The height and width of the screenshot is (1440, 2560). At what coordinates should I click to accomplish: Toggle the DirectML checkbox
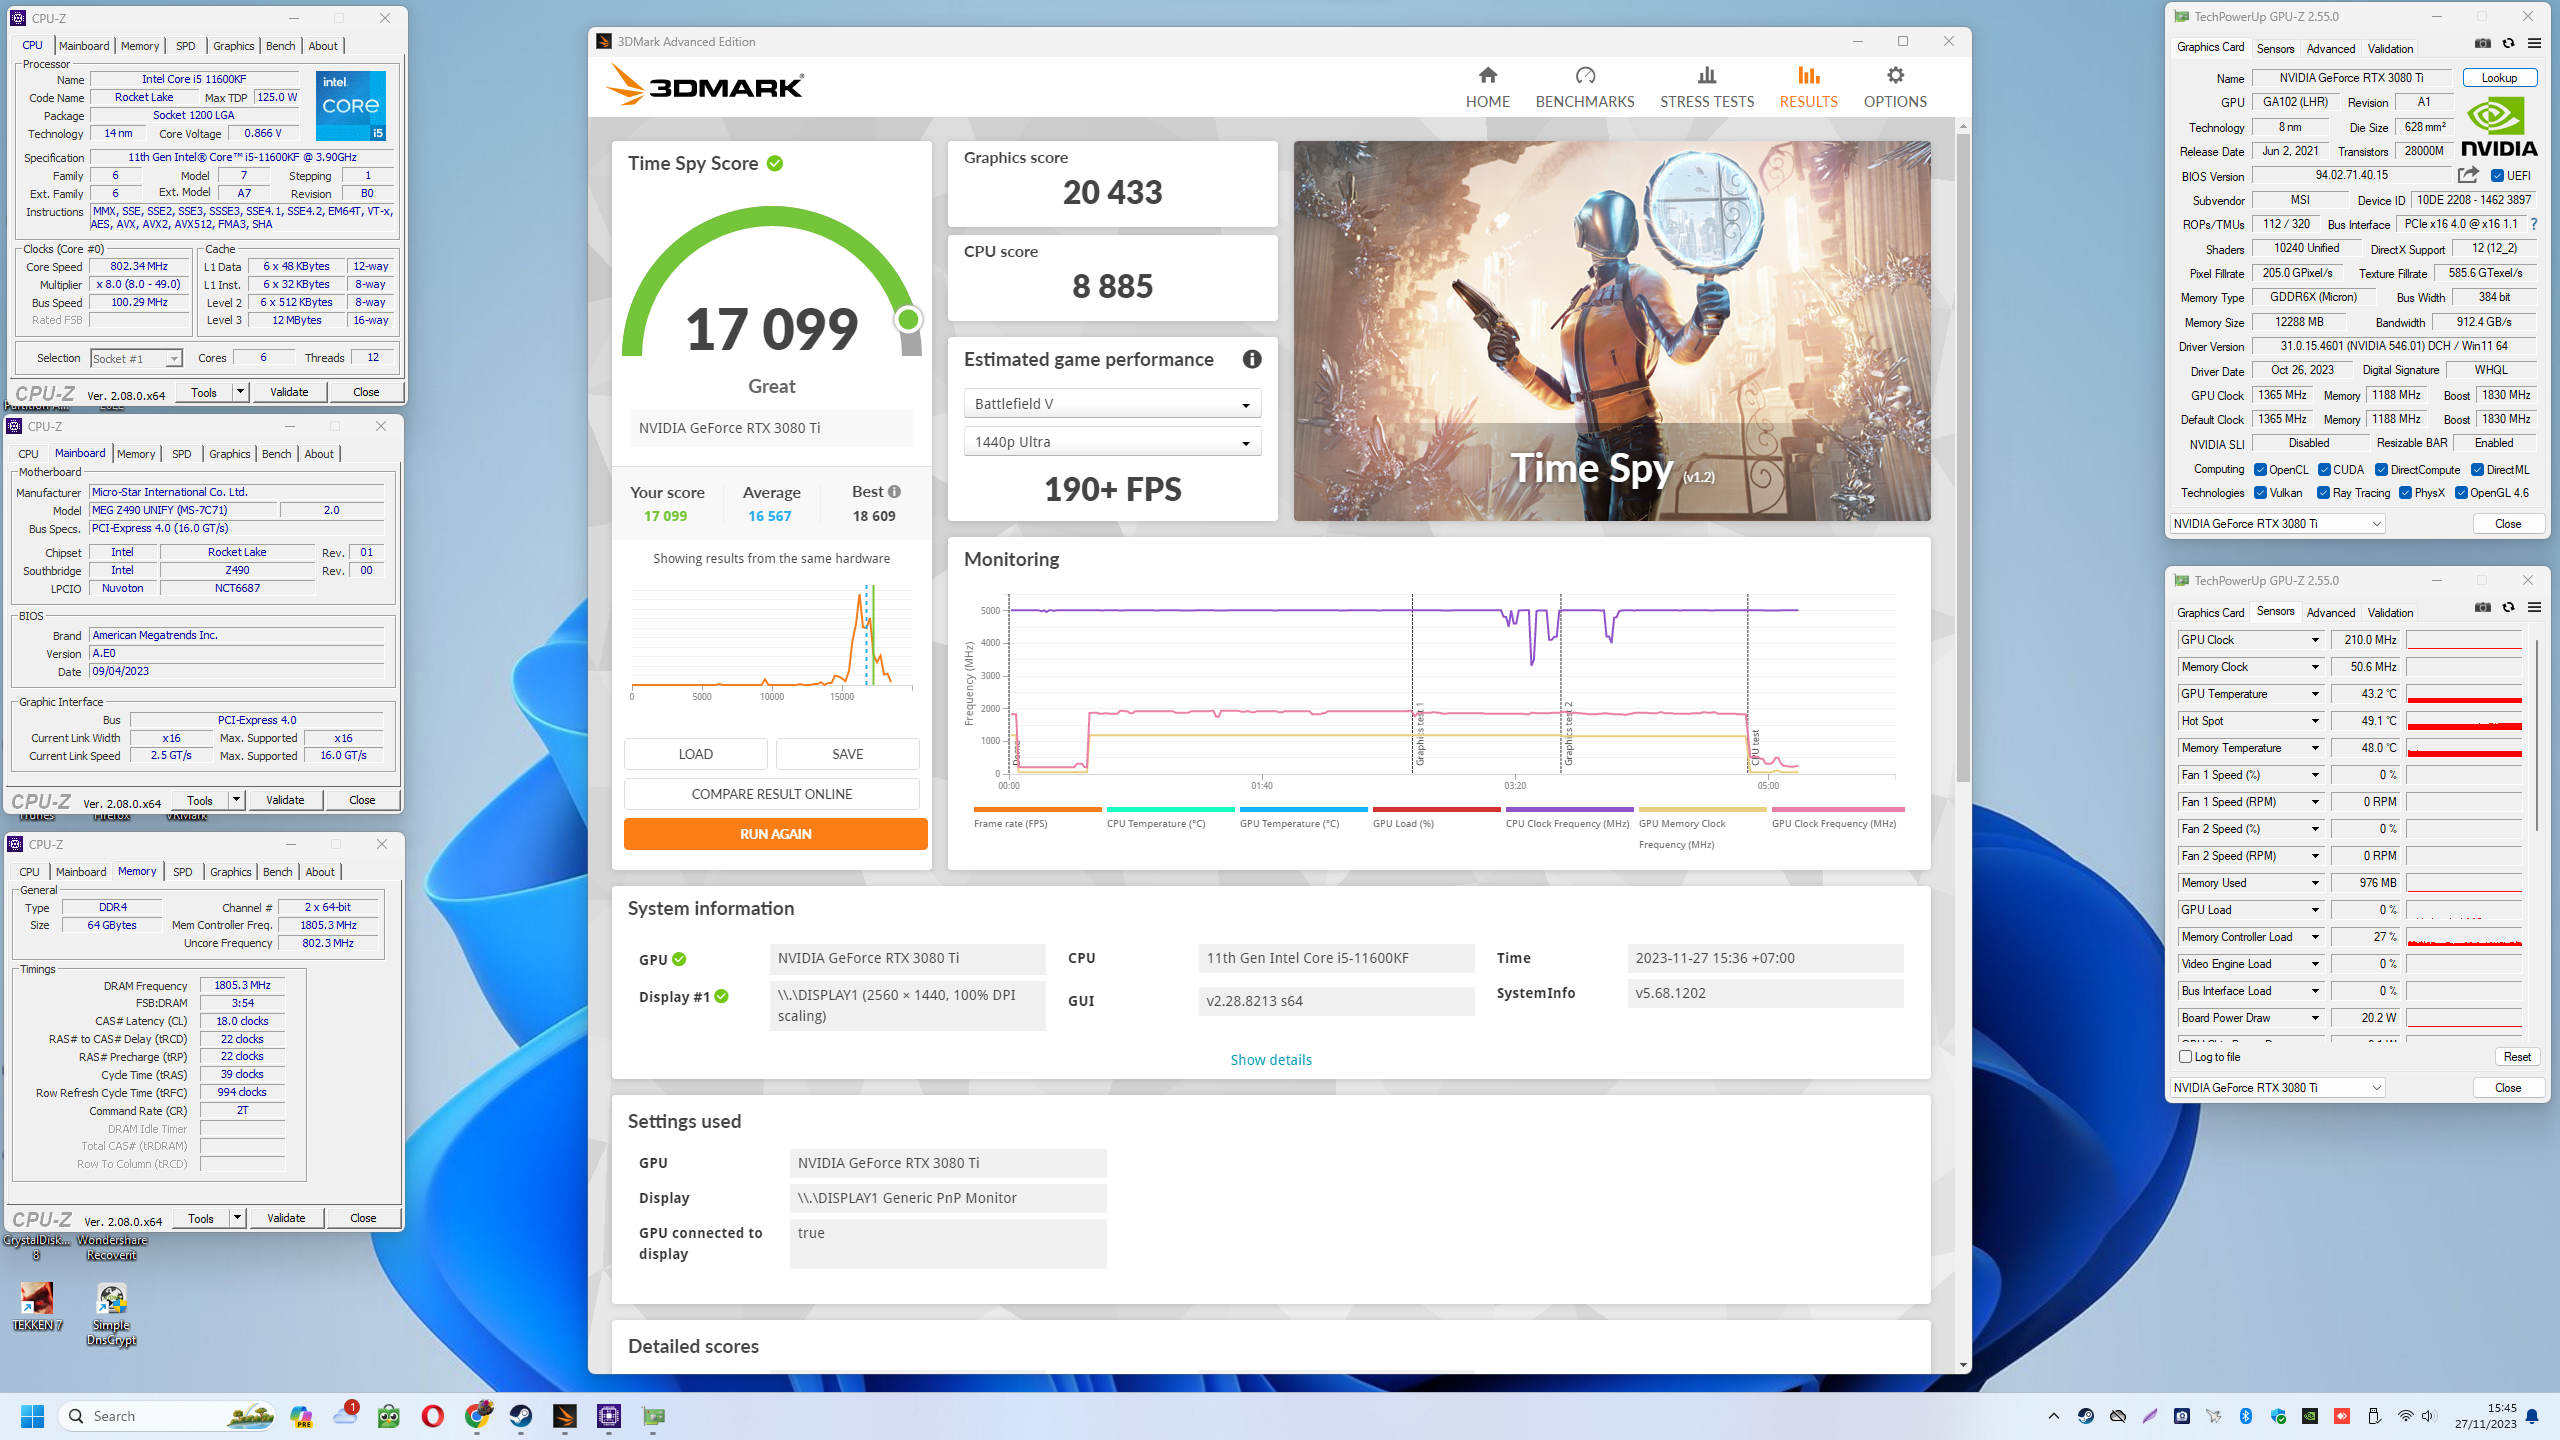coord(2477,469)
